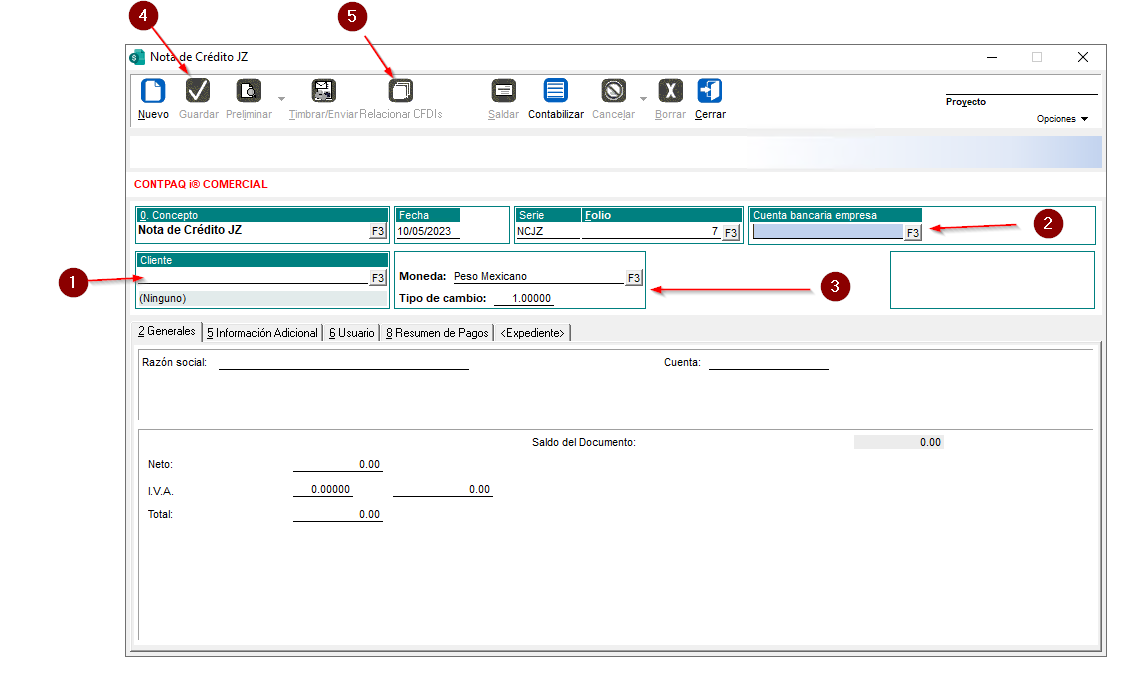Click the Saldo del Documento value
This screenshot has height=680, width=1130.
899,442
